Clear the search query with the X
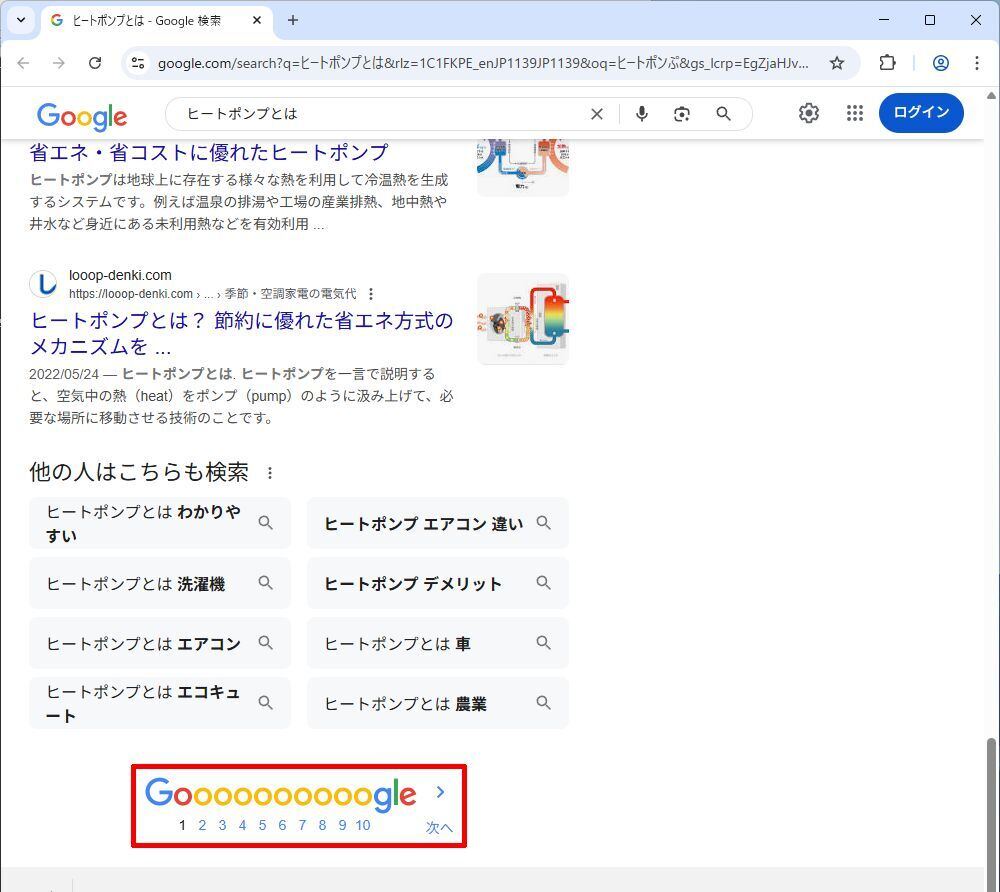 (597, 114)
